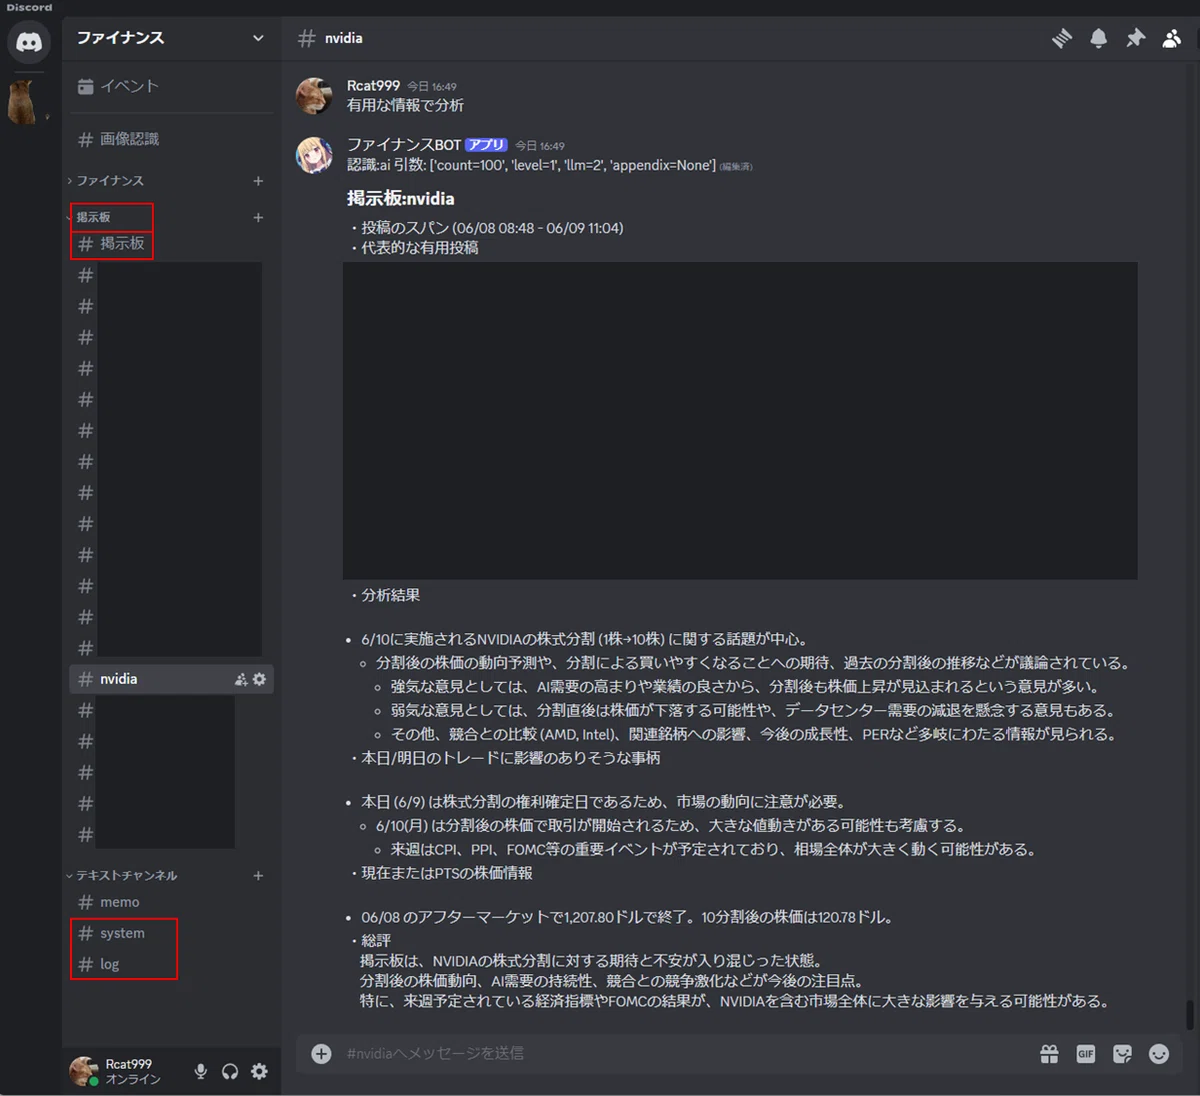Mute the microphone

point(201,1071)
